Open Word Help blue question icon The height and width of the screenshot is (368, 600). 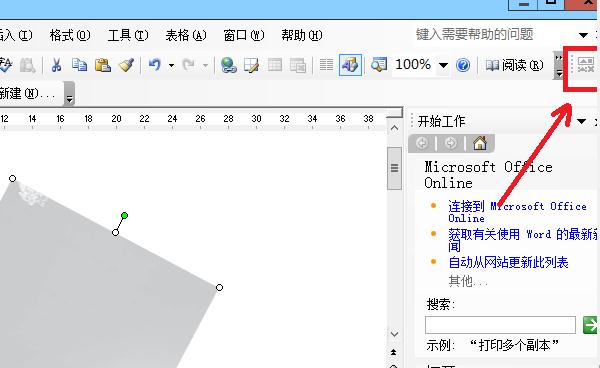[x=463, y=65]
